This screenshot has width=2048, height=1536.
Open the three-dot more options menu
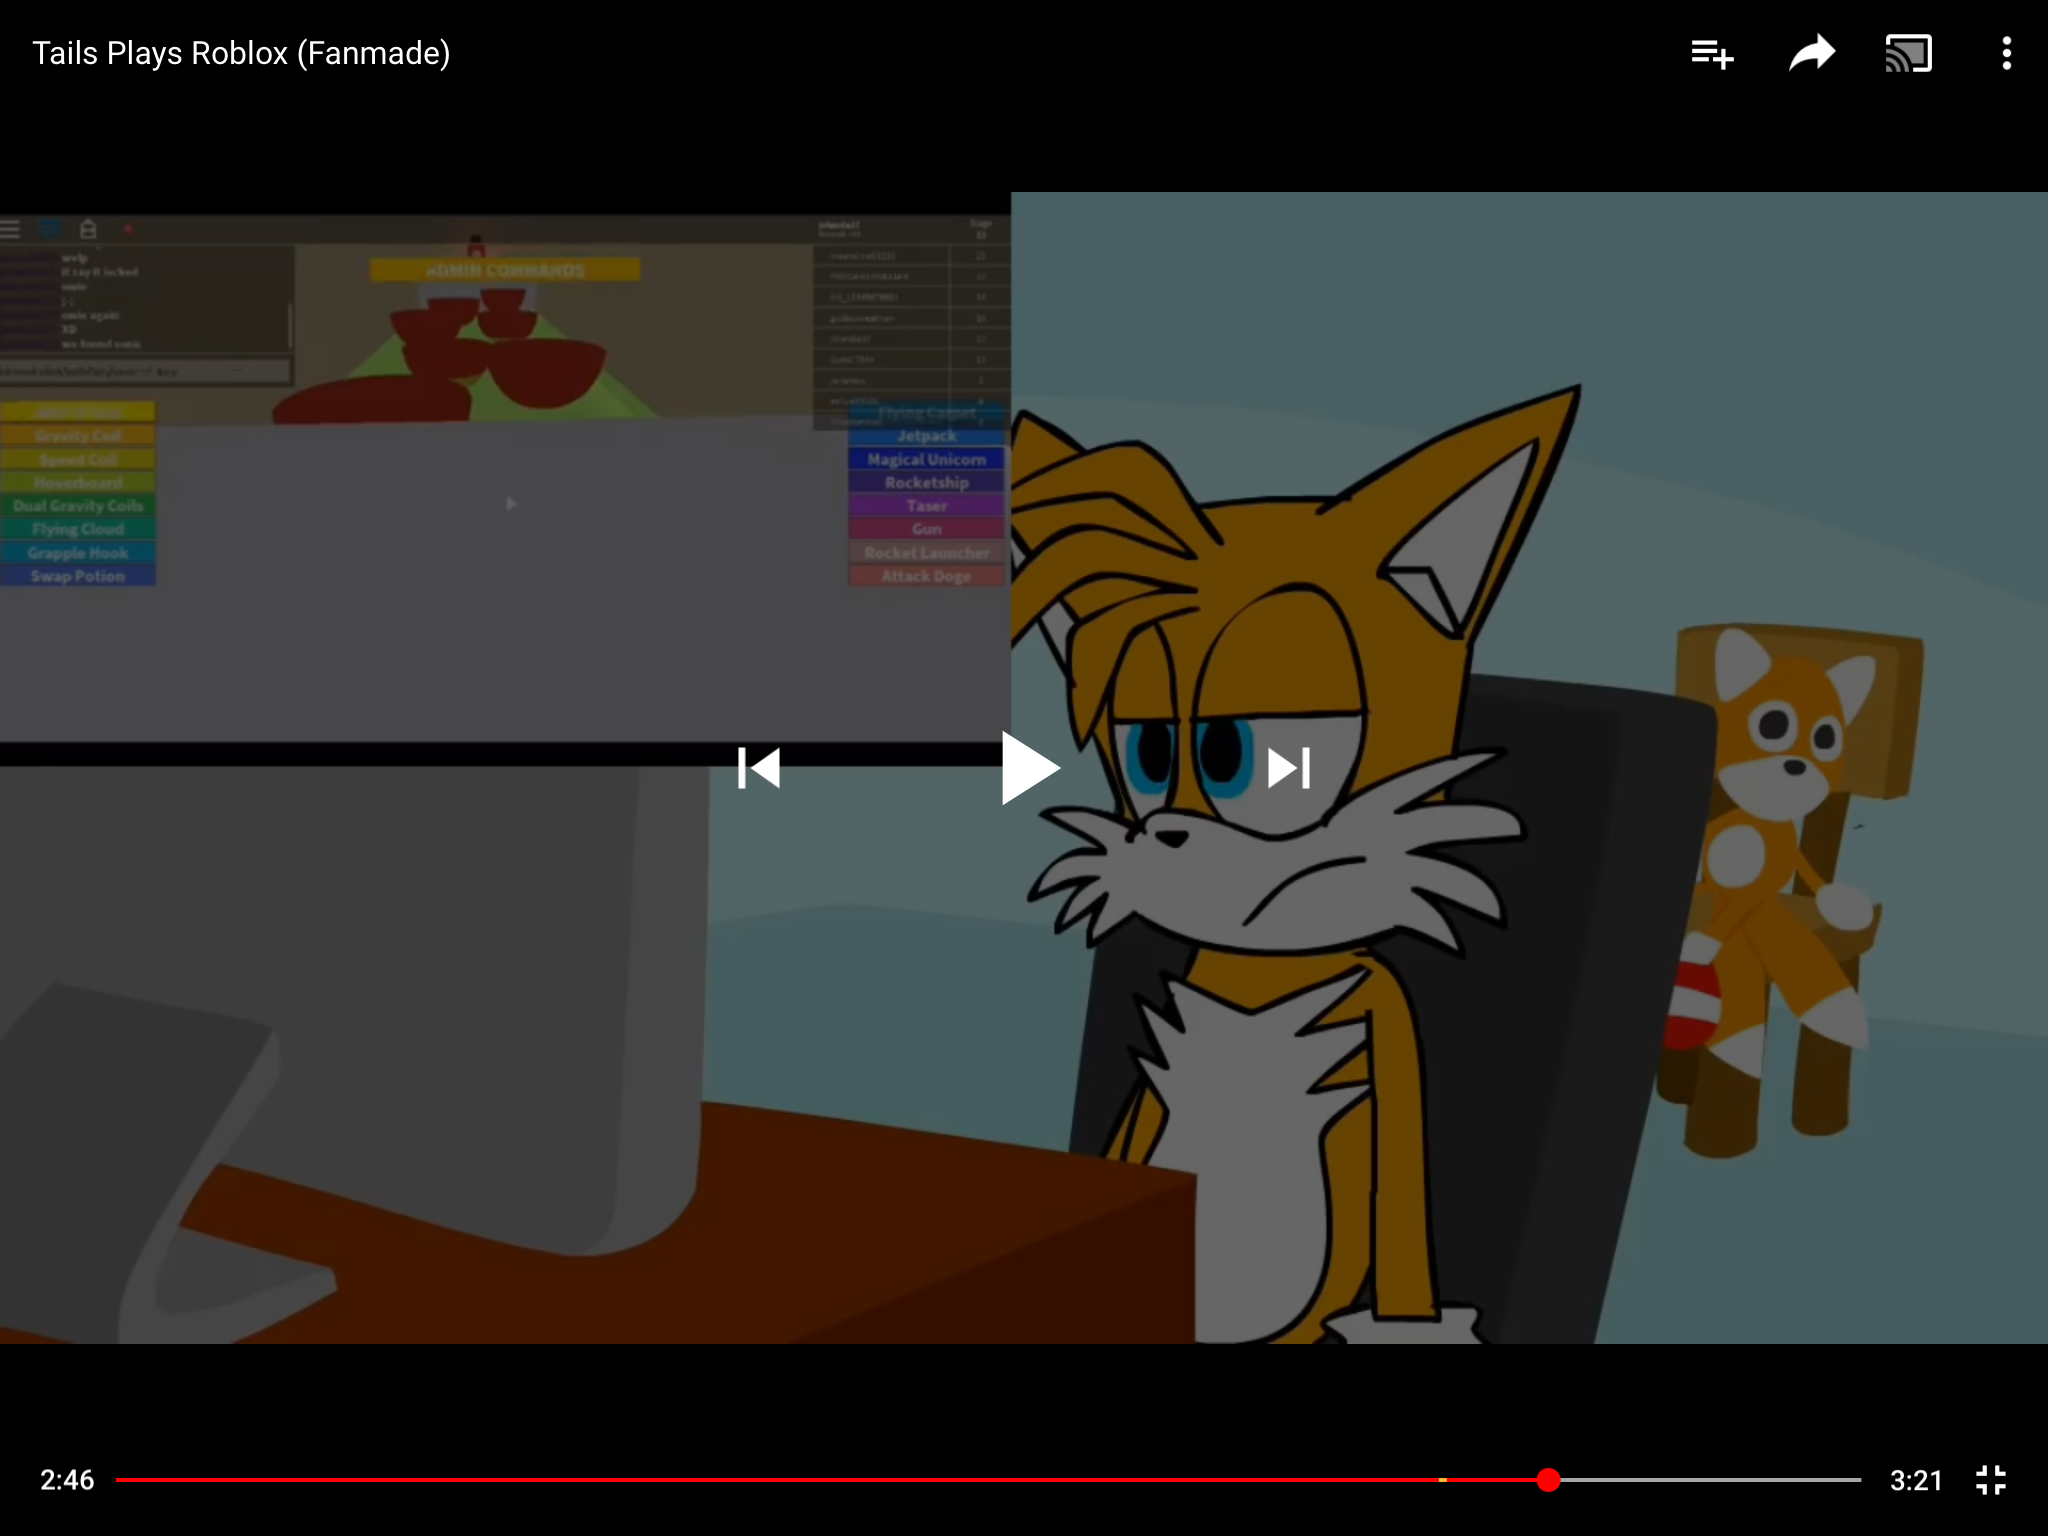click(x=2006, y=53)
